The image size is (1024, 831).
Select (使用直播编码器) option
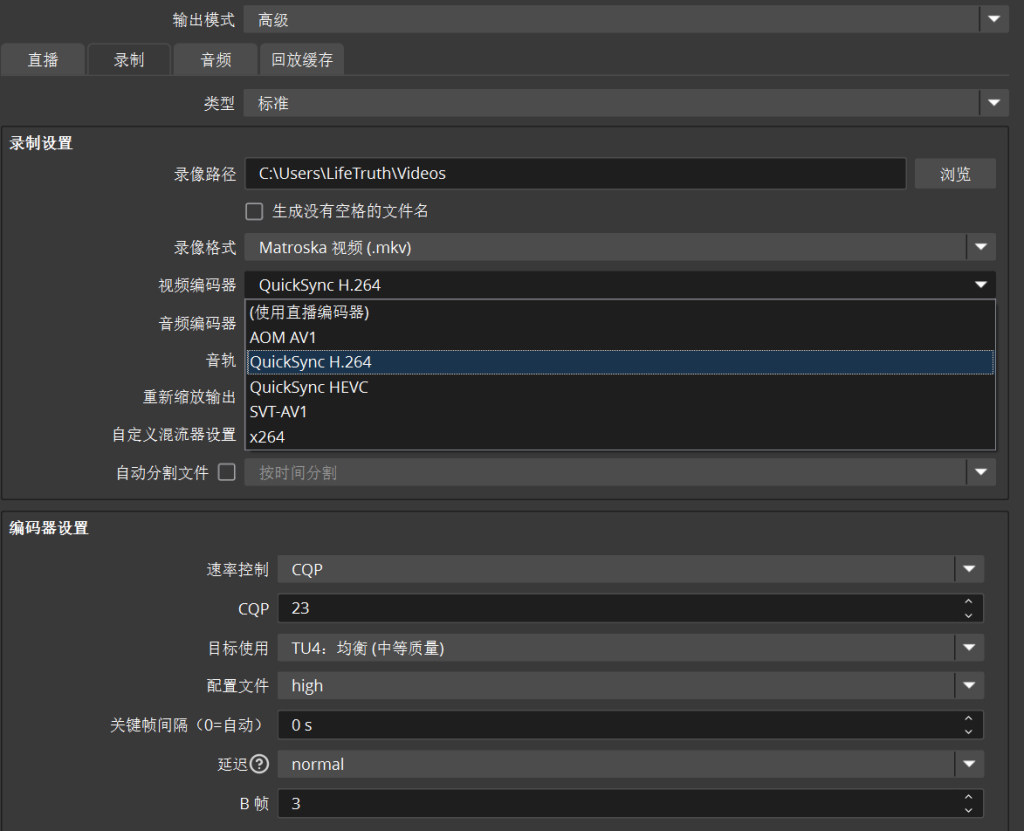coord(310,312)
